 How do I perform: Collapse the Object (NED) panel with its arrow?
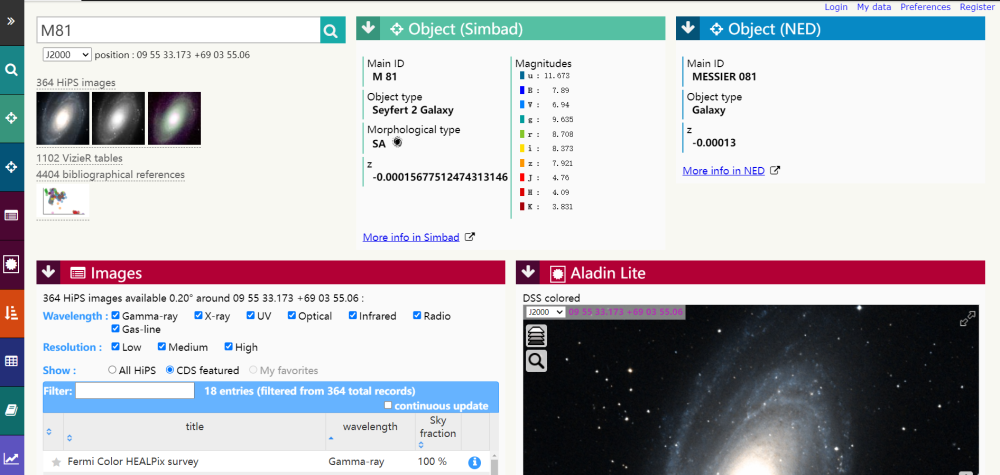688,29
